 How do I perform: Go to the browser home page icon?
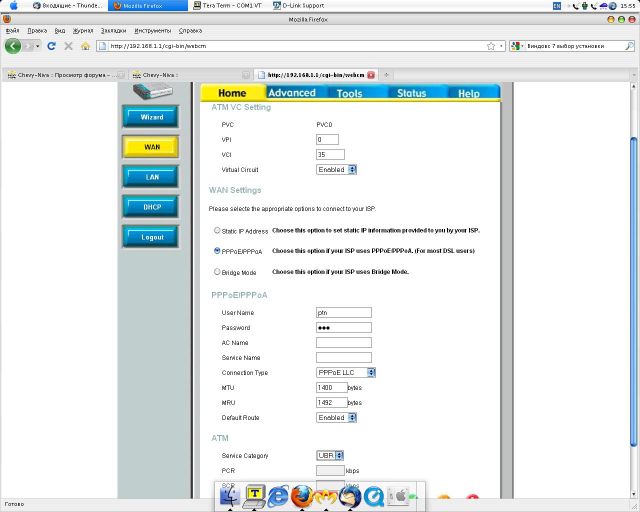85,46
